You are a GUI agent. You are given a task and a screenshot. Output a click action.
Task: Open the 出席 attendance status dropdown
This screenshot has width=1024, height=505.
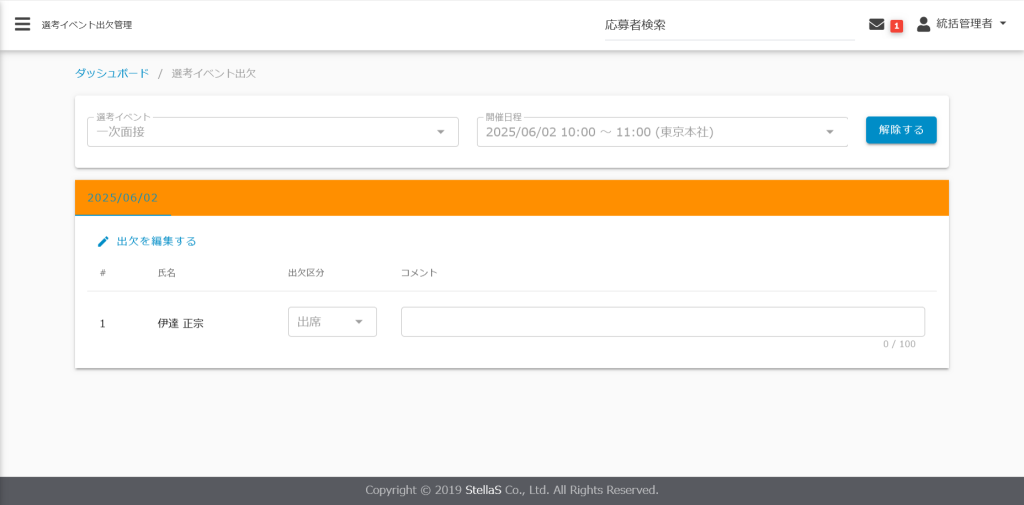pos(332,322)
